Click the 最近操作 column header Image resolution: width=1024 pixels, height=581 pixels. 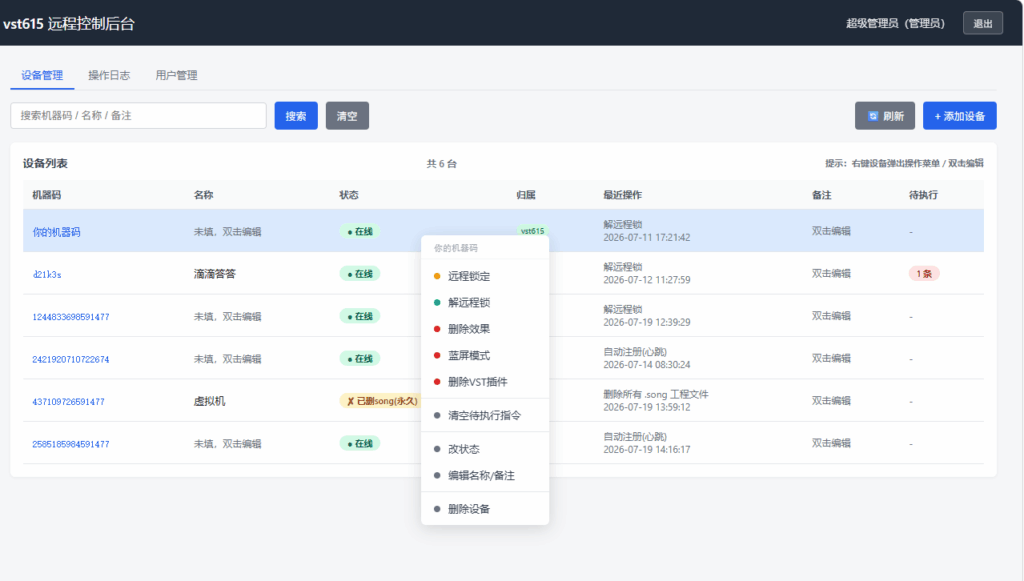[622, 195]
